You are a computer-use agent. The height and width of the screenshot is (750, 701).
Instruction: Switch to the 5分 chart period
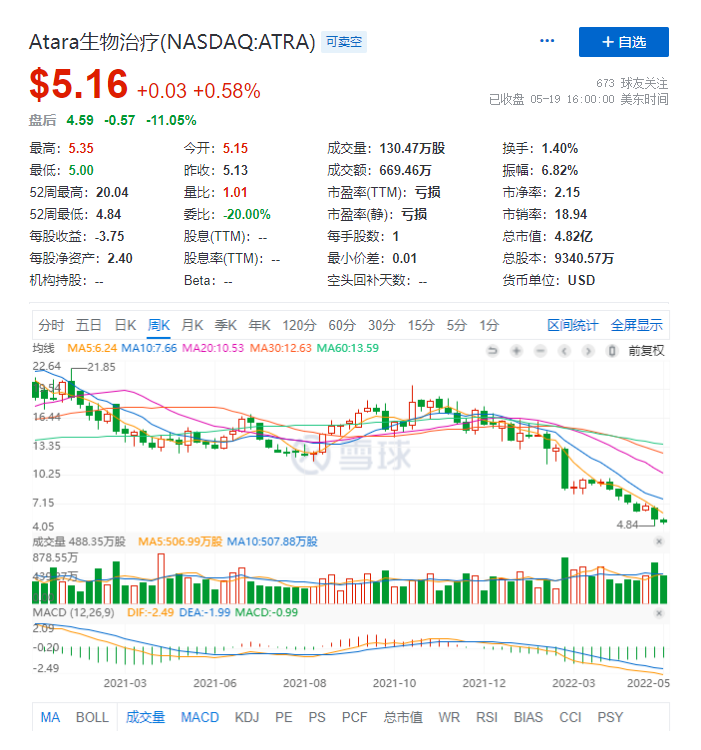tap(457, 325)
